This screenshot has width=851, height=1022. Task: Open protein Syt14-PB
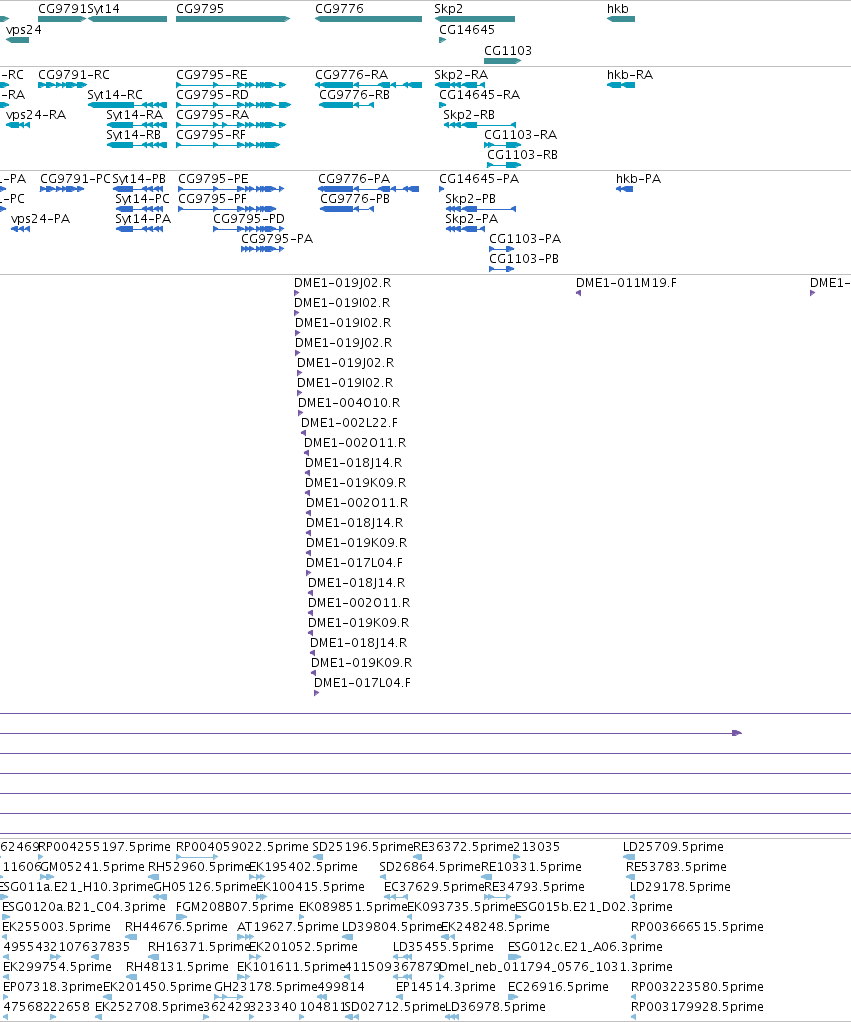click(x=139, y=189)
